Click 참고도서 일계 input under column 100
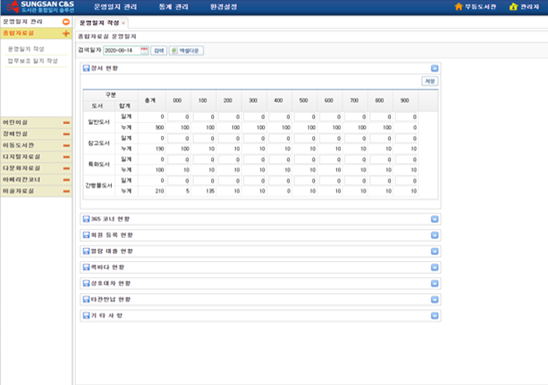Screen dimensions: 548x385 (x=204, y=138)
